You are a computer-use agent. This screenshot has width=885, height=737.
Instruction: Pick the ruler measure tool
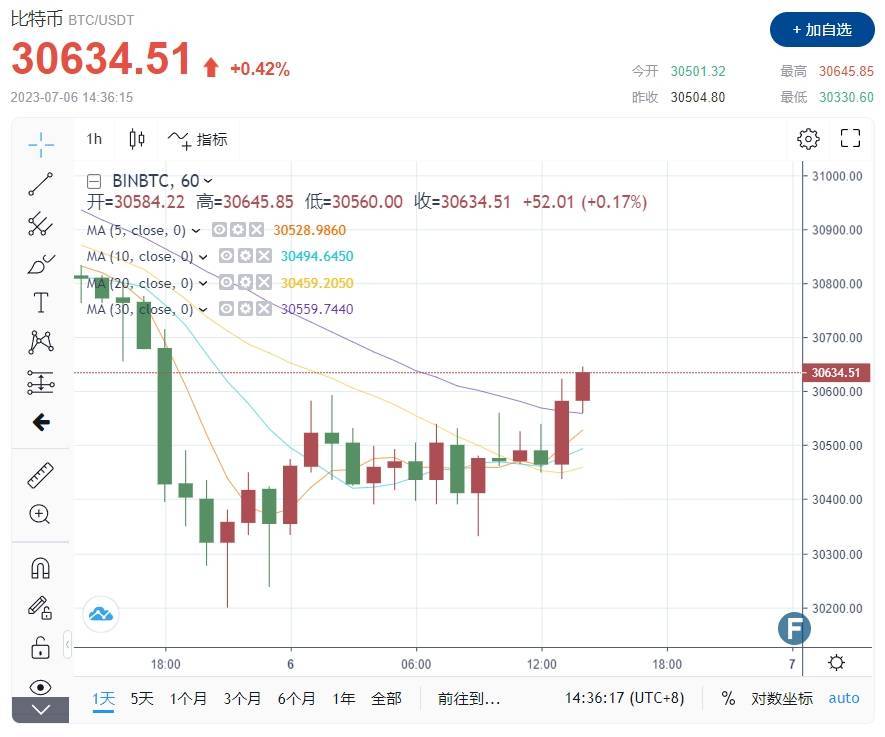(40, 474)
